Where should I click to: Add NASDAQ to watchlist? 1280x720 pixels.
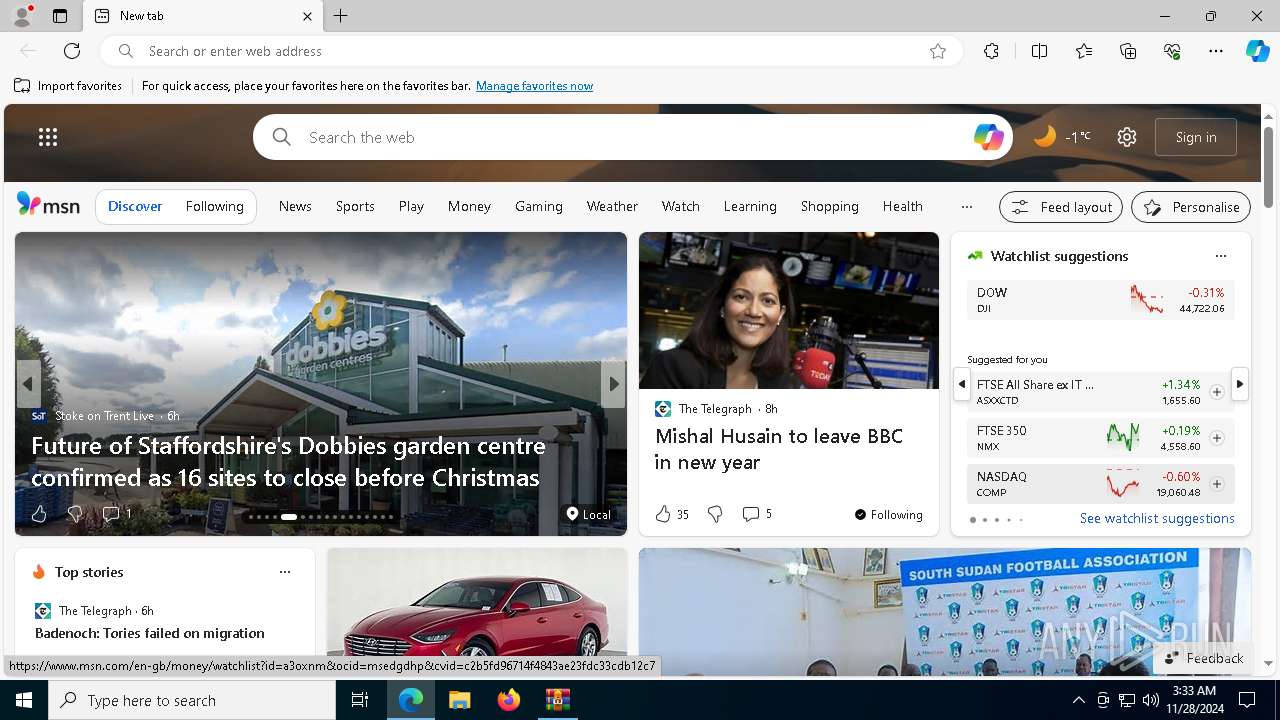tap(1217, 484)
